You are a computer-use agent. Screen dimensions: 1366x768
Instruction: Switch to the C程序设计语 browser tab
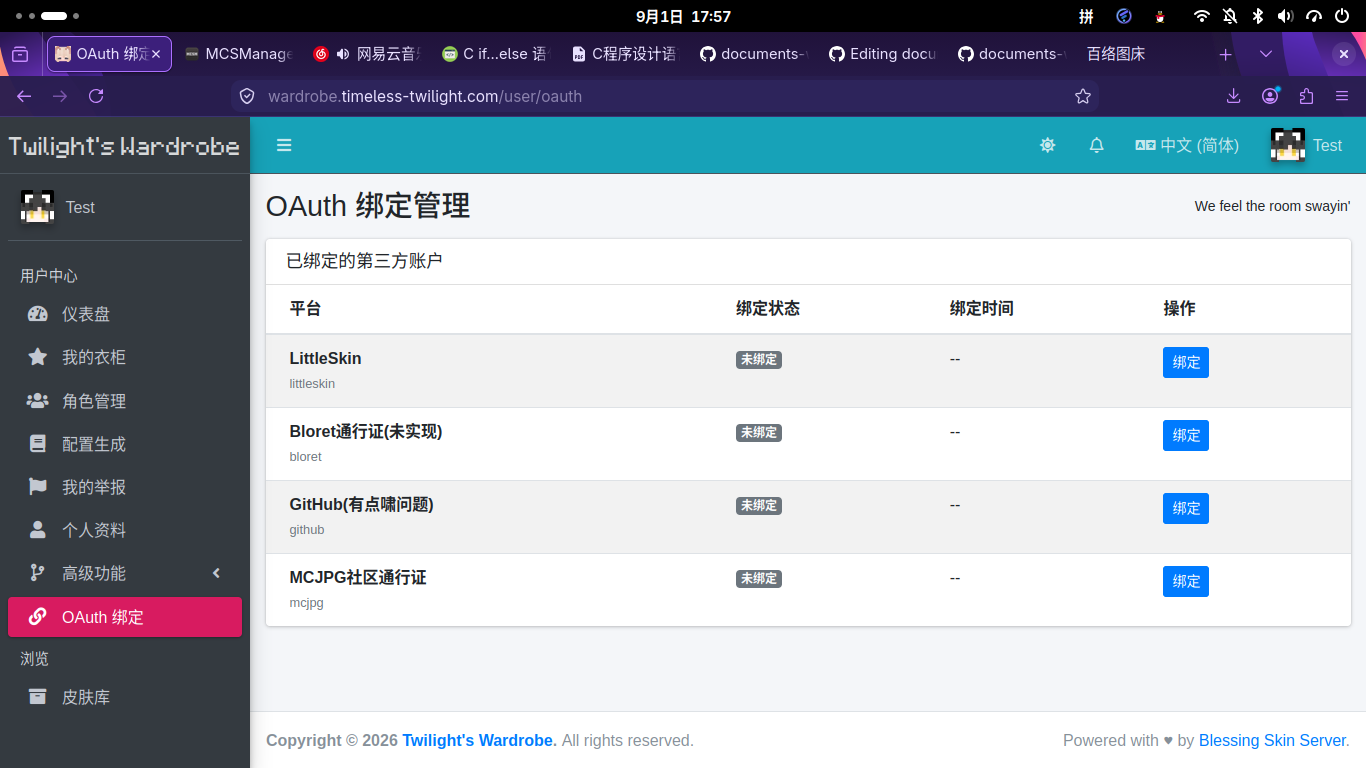coord(623,54)
